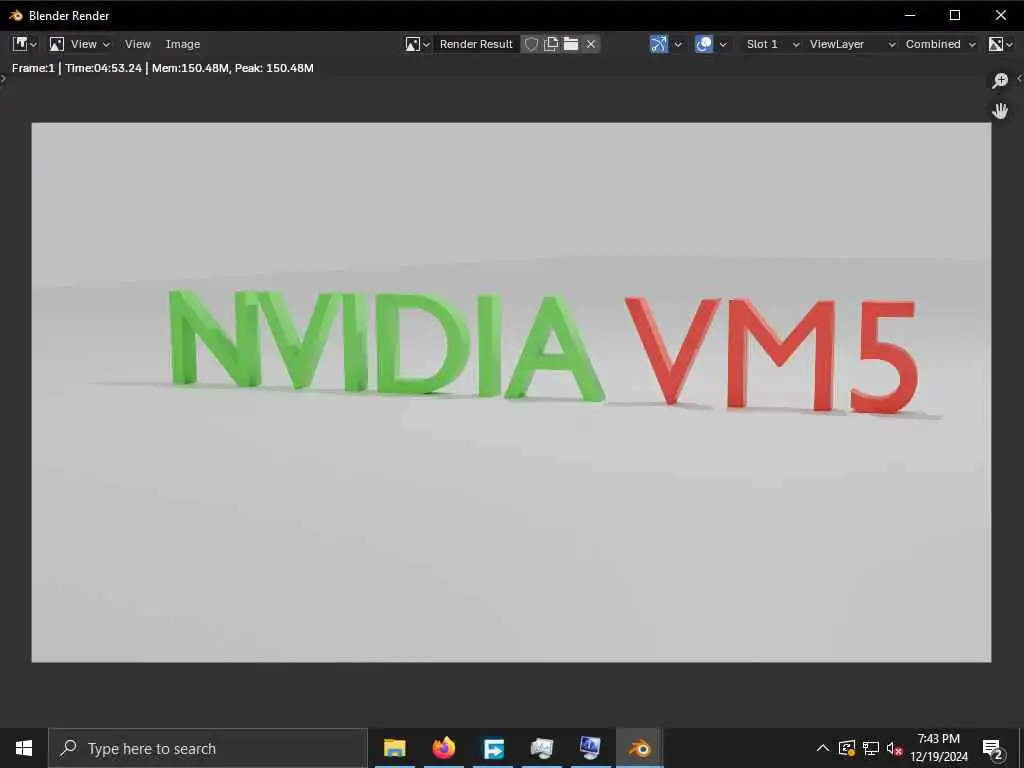The height and width of the screenshot is (768, 1024).
Task: Toggle fake user shield icon
Action: point(531,44)
